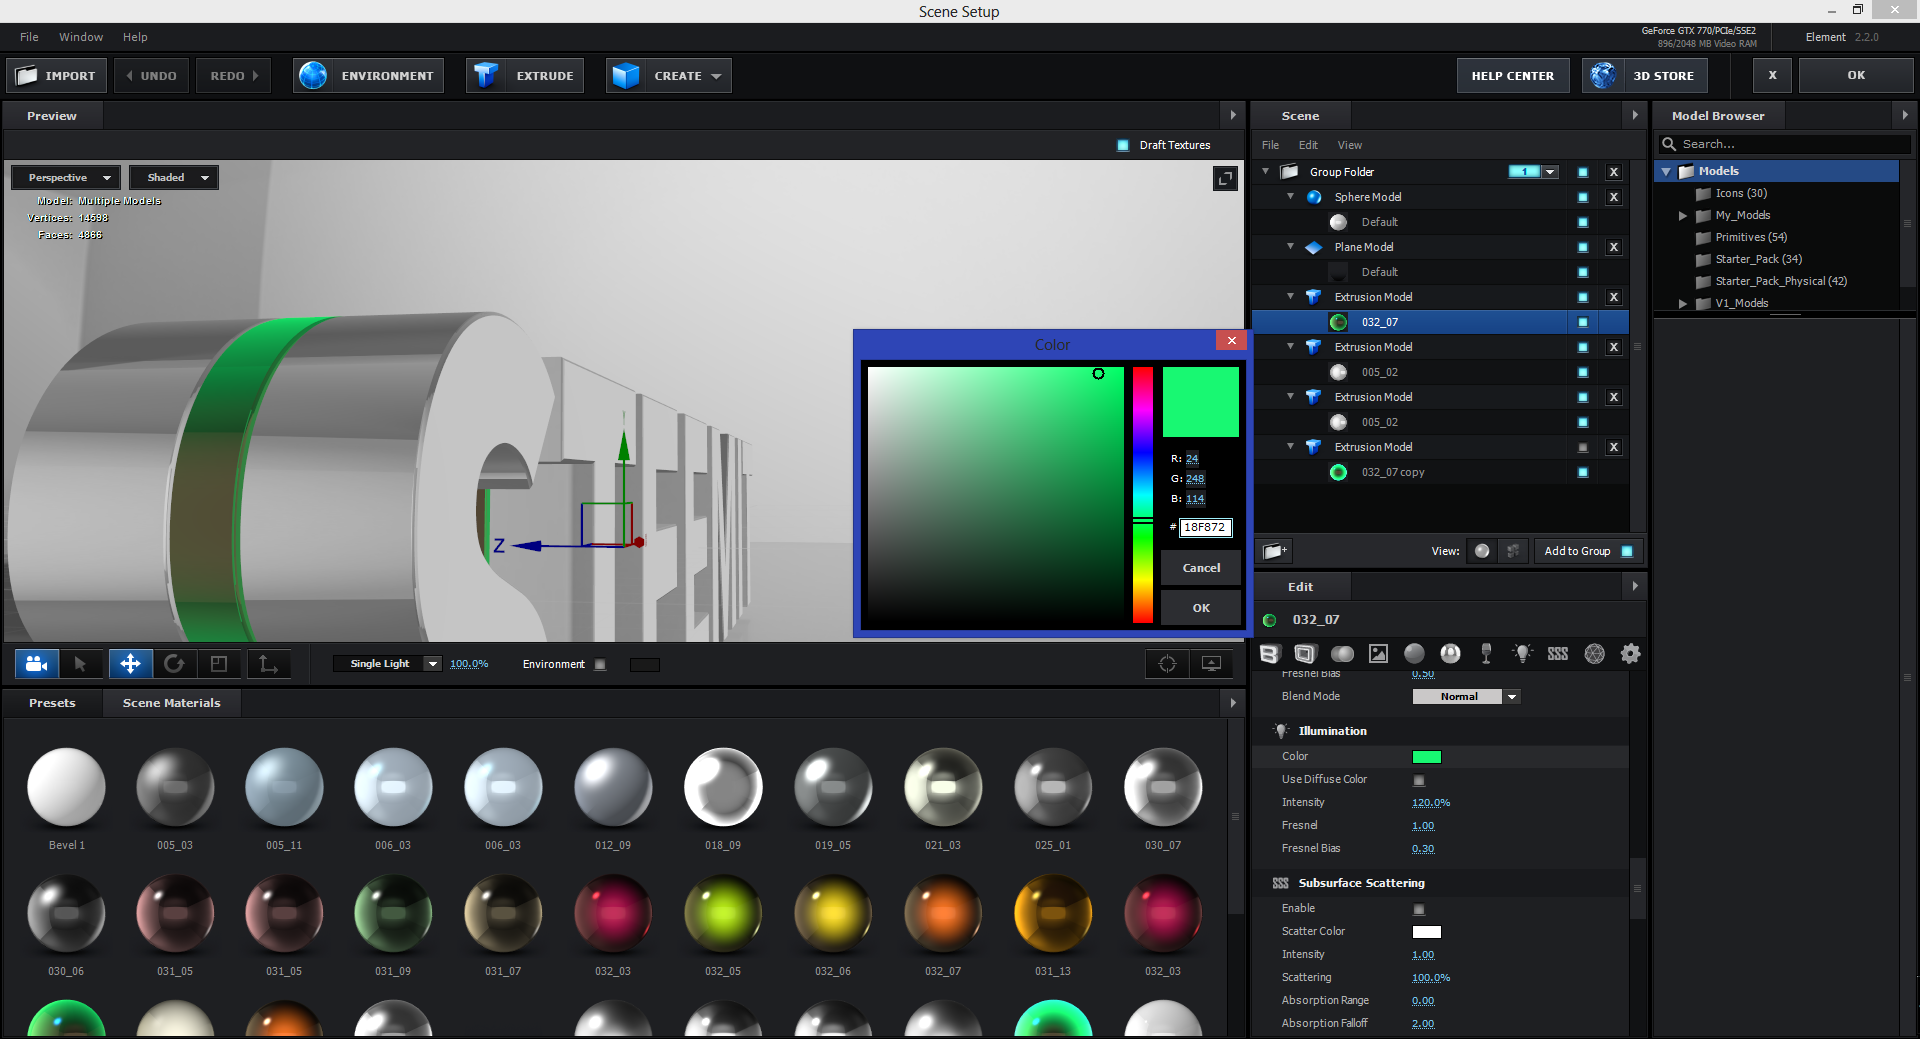Click the scale tool icon
Image resolution: width=1920 pixels, height=1039 pixels.
(x=219, y=664)
